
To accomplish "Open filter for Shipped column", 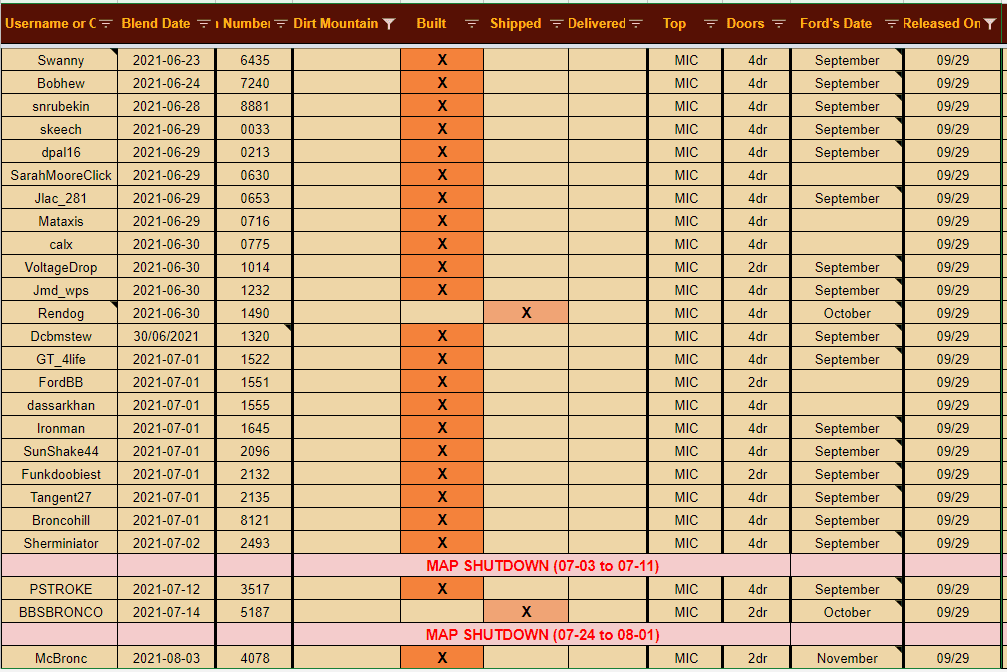I will 556,24.
